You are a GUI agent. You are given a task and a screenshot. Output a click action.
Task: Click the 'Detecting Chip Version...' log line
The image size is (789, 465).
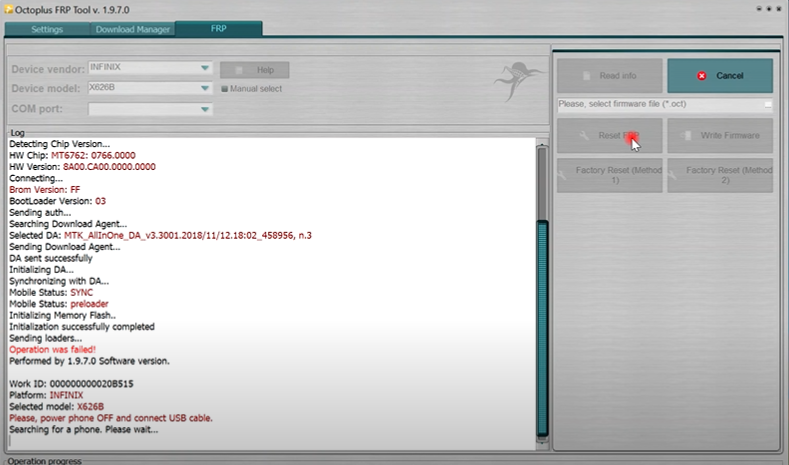[x=59, y=144]
